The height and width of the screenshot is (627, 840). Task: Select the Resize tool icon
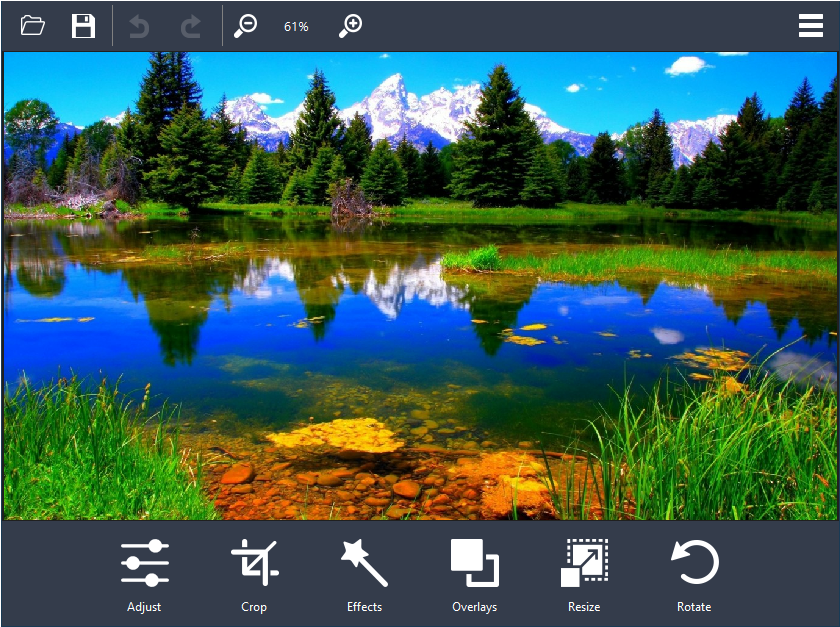pyautogui.click(x=584, y=563)
